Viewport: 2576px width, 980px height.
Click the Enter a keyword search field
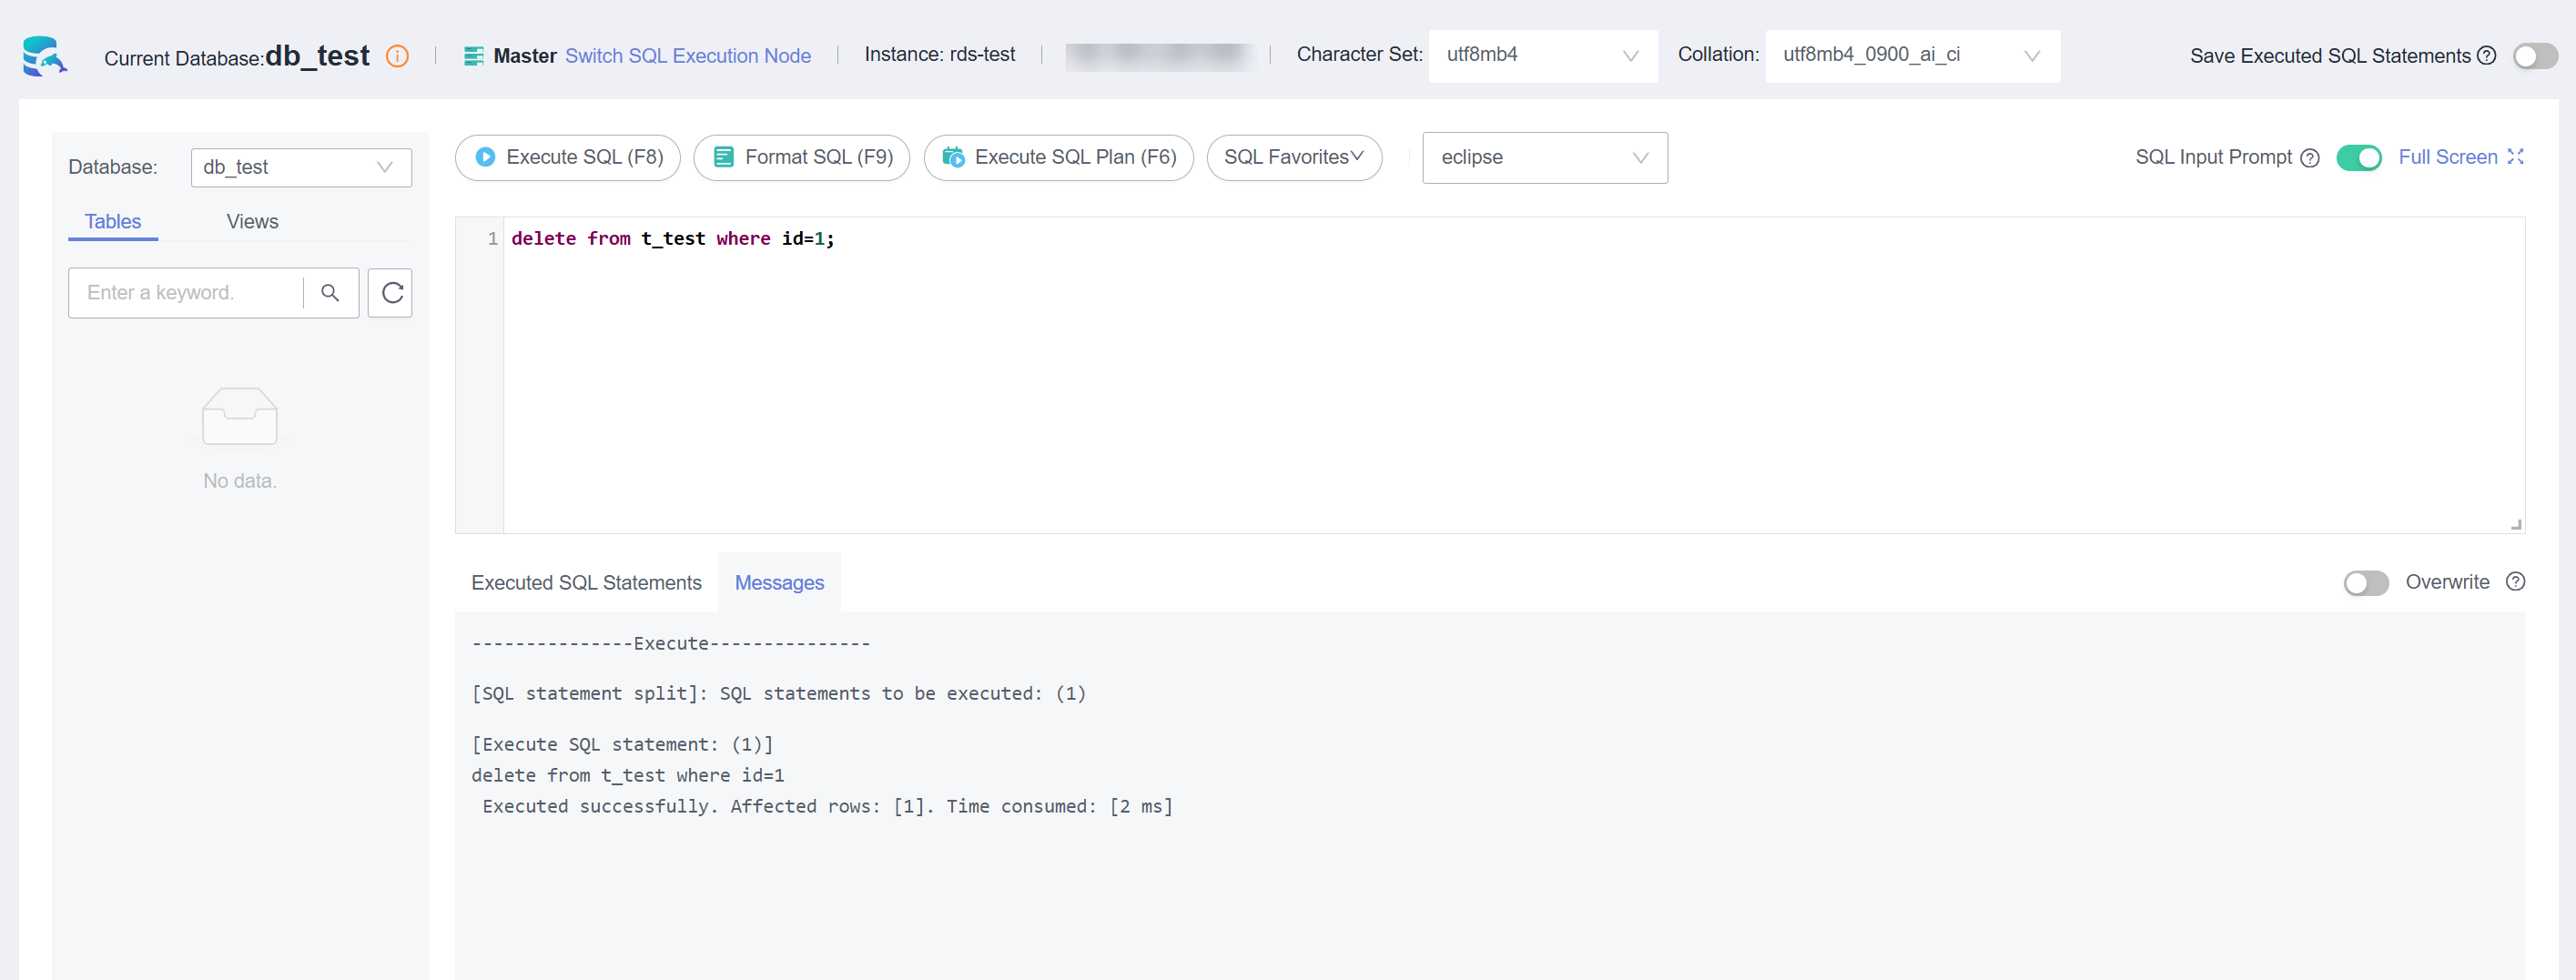(x=186, y=293)
